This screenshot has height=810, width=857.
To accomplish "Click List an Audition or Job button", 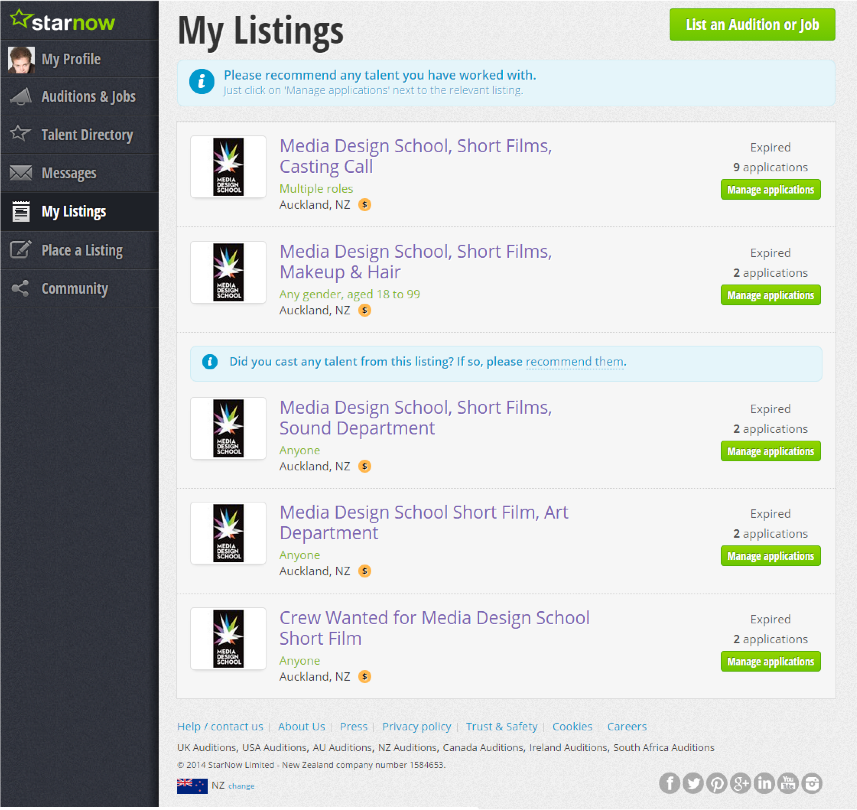I will pos(753,25).
